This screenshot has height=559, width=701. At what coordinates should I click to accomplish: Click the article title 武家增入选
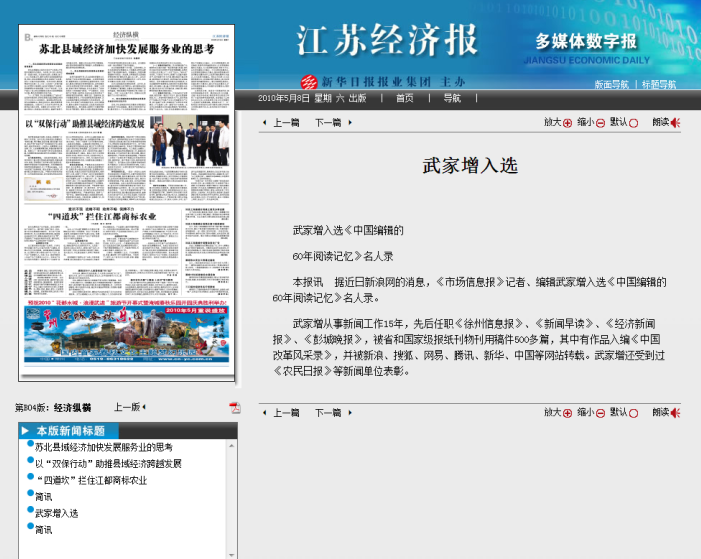[470, 166]
